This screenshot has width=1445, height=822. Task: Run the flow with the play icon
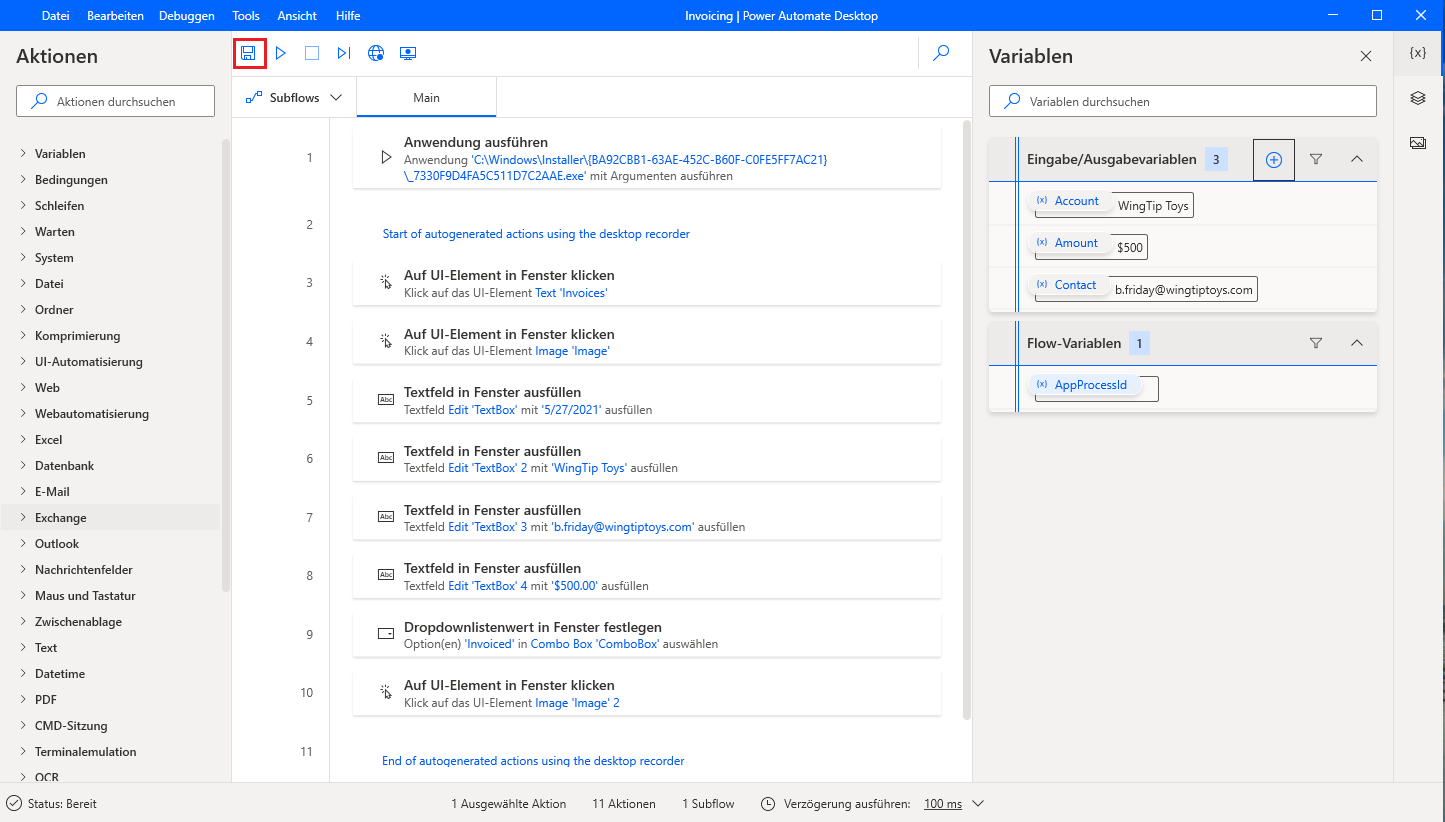281,53
